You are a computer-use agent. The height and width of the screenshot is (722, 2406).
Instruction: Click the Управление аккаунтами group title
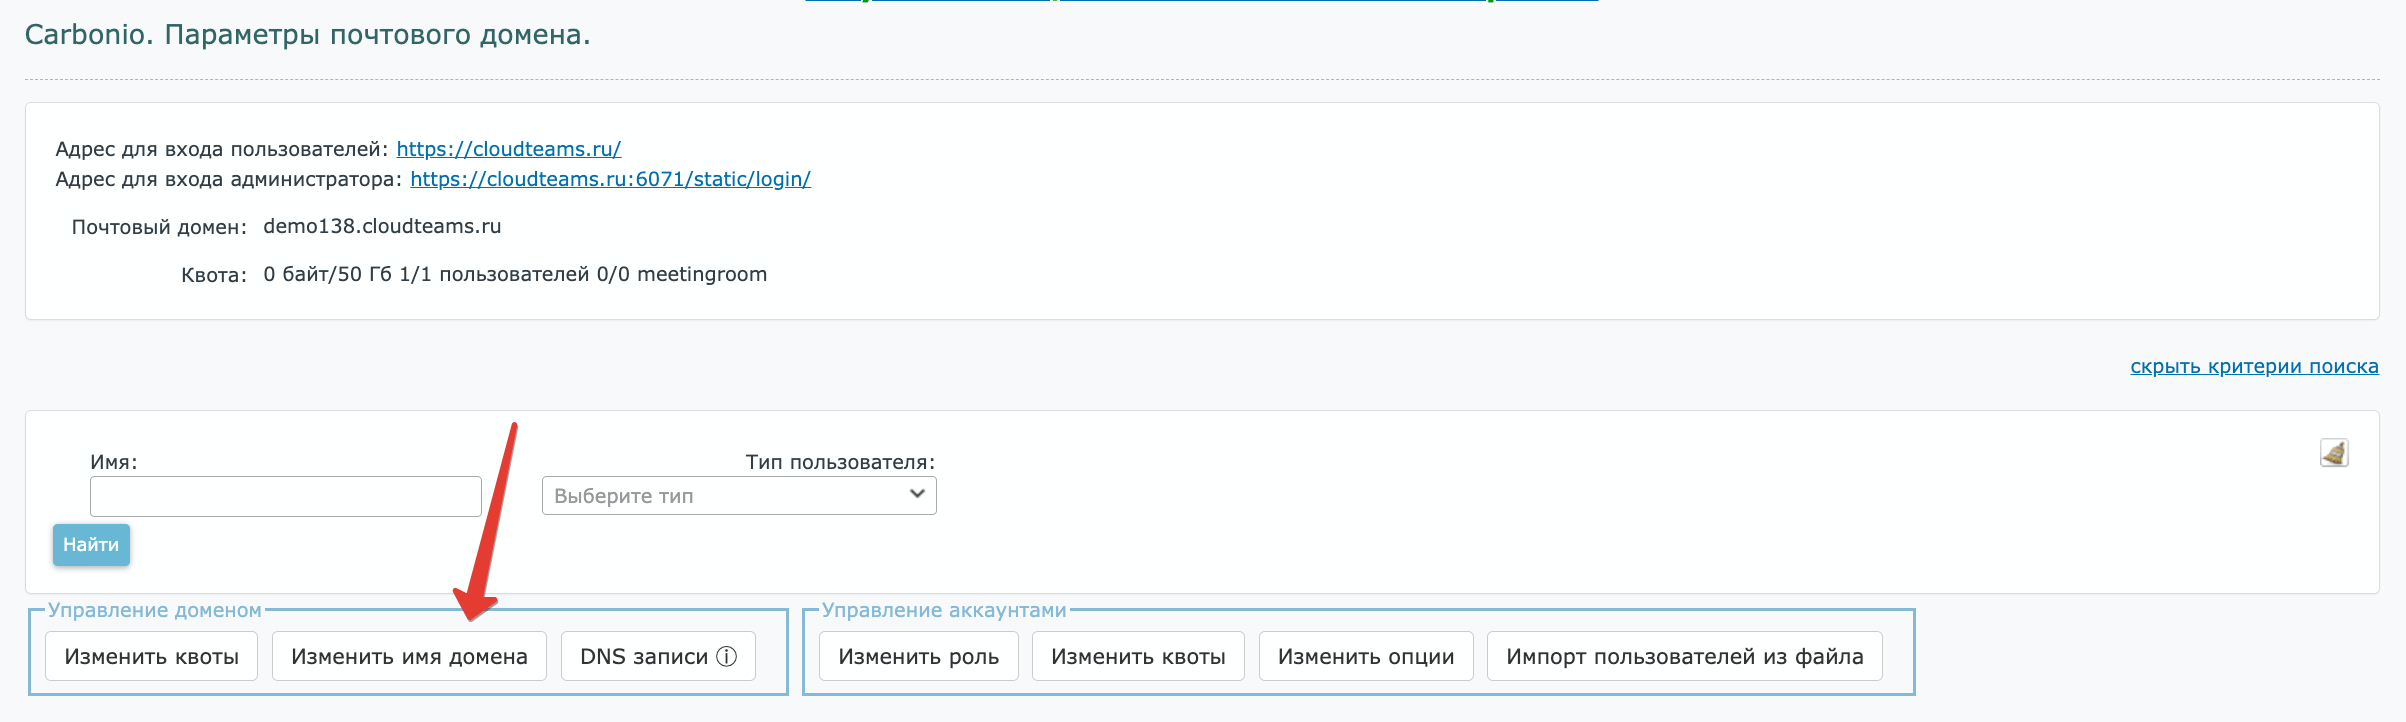[x=944, y=610]
